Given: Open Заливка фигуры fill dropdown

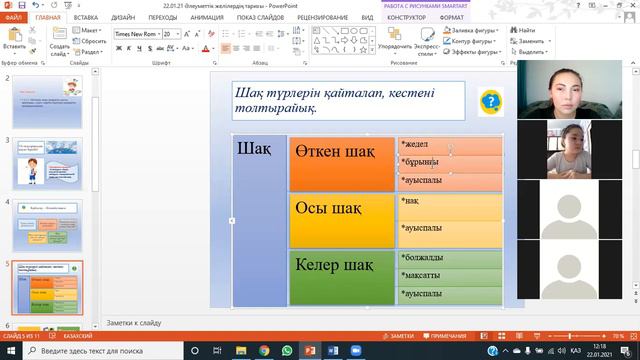Looking at the screenshot, I should point(471,30).
